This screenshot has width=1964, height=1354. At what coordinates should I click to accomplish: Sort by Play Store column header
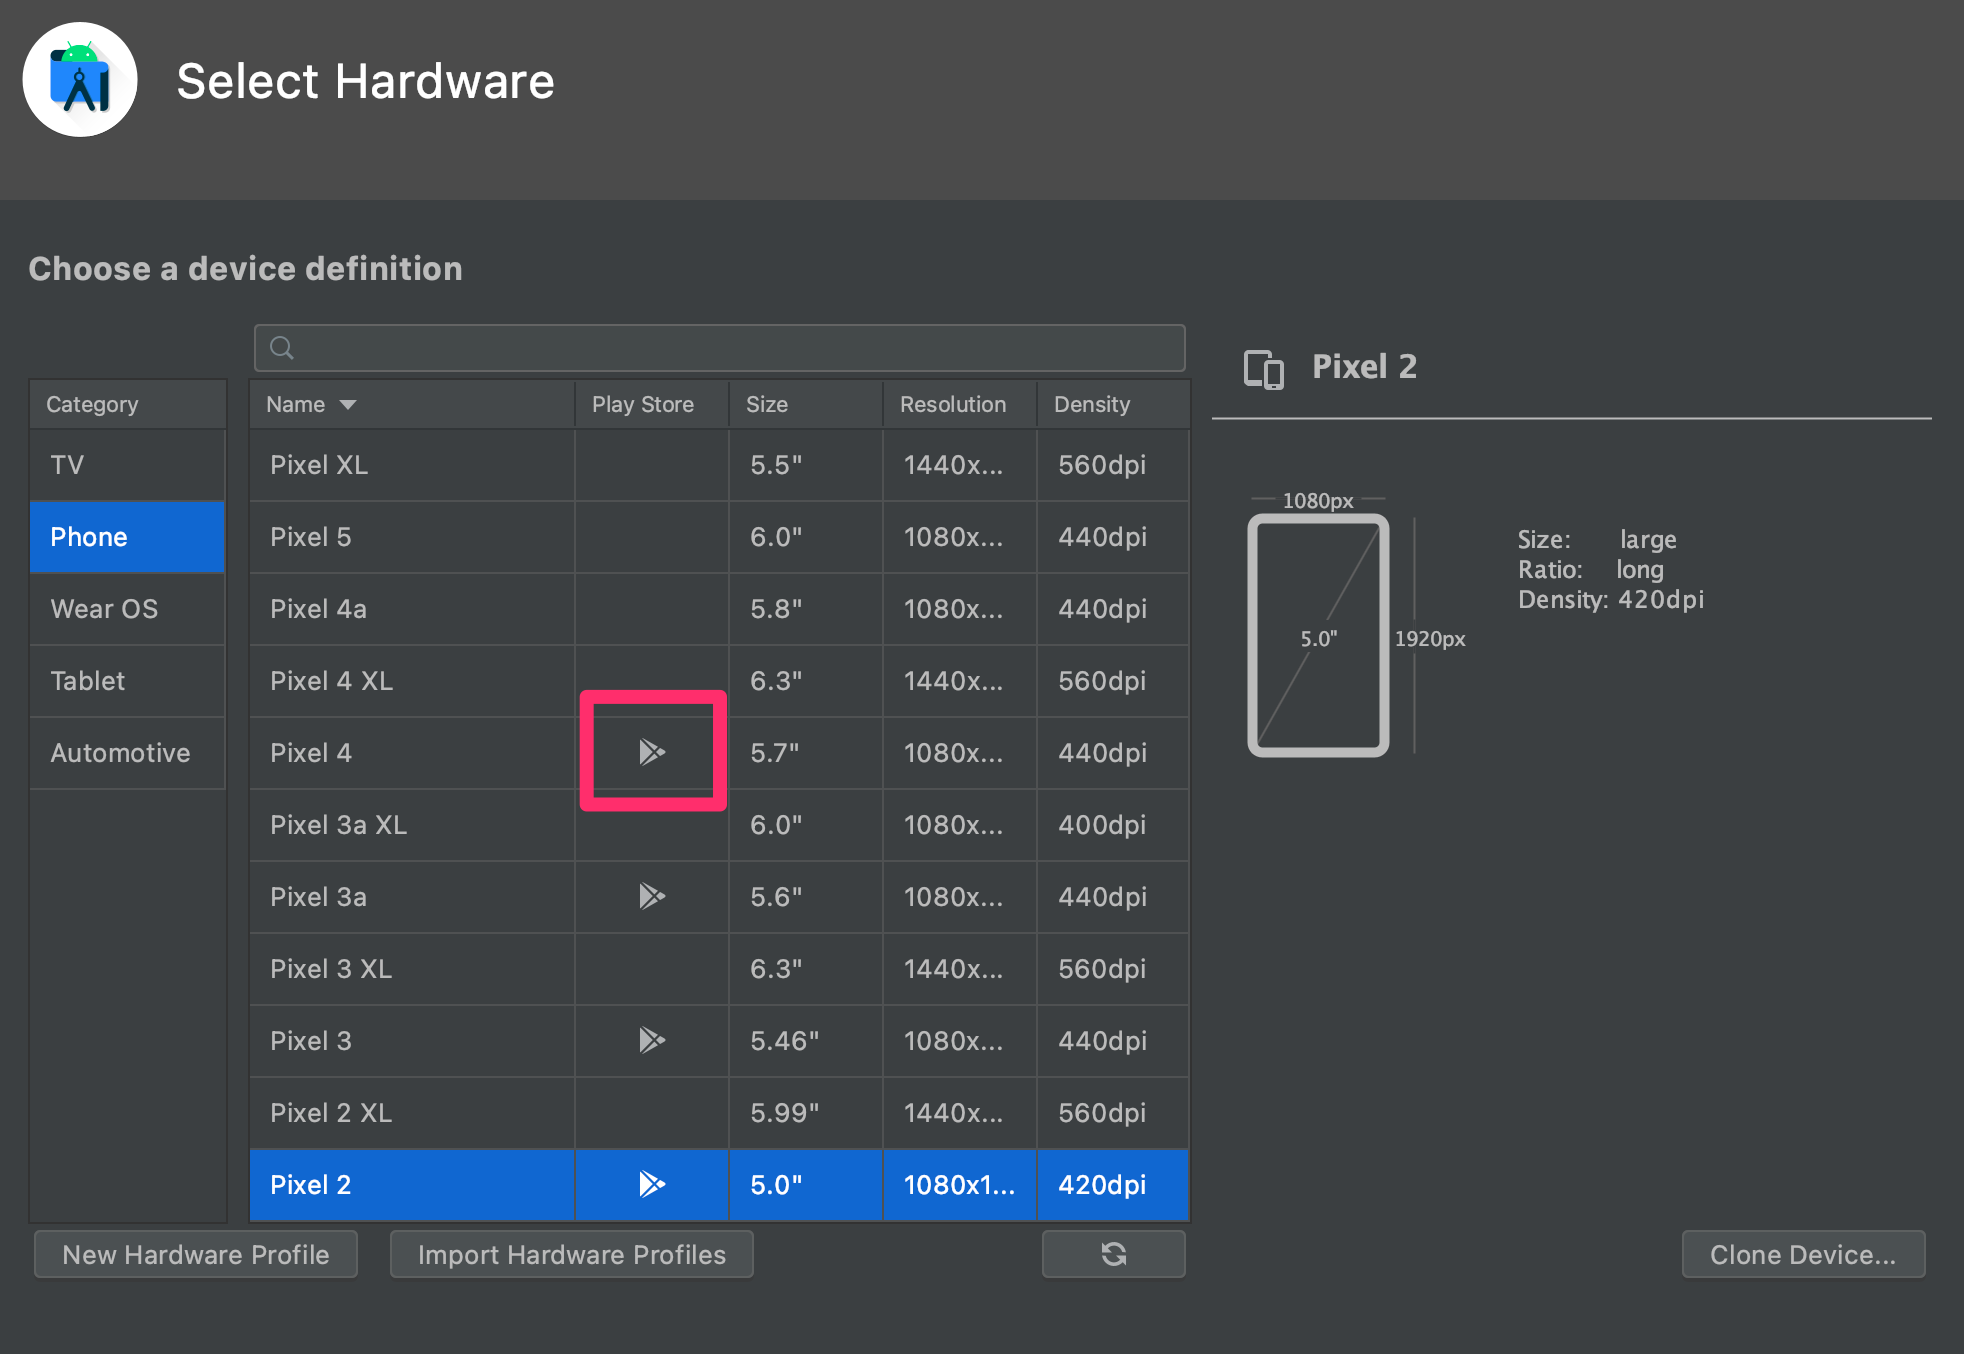pos(652,404)
